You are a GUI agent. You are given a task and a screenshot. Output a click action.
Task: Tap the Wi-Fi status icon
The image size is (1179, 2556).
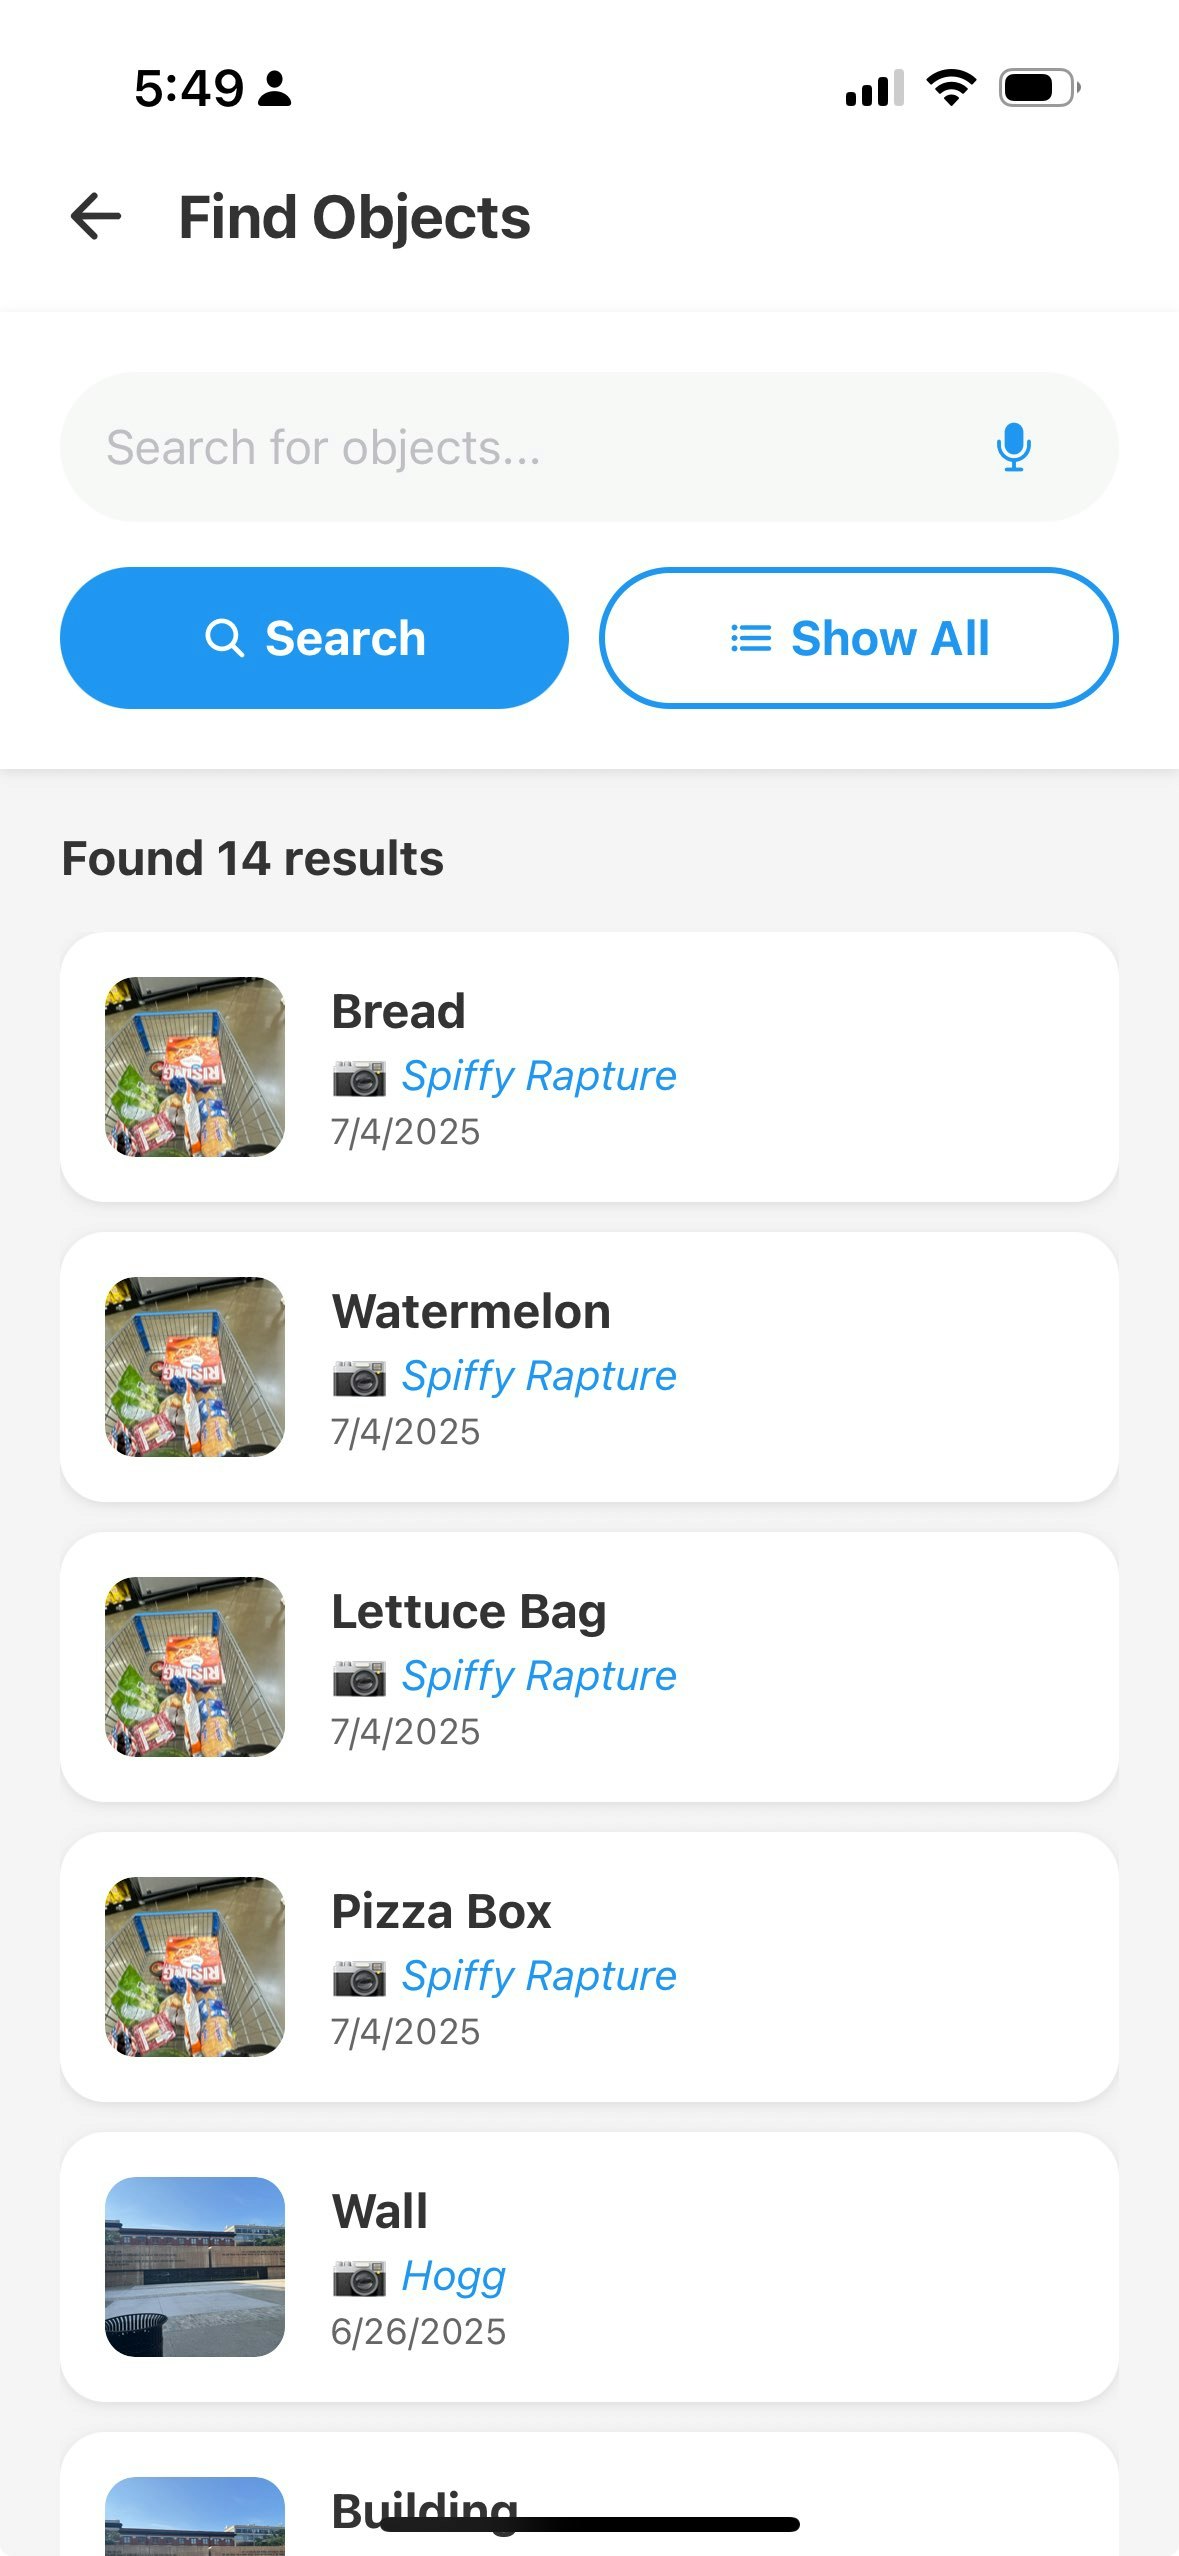click(951, 88)
